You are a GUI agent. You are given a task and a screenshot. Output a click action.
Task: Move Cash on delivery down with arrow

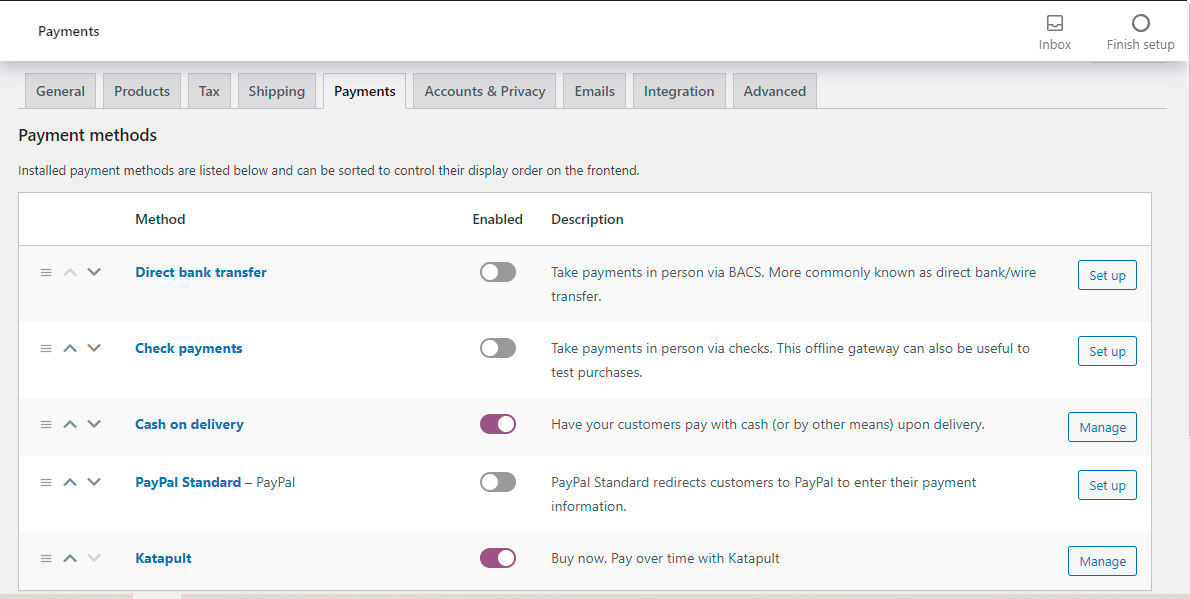tap(94, 424)
